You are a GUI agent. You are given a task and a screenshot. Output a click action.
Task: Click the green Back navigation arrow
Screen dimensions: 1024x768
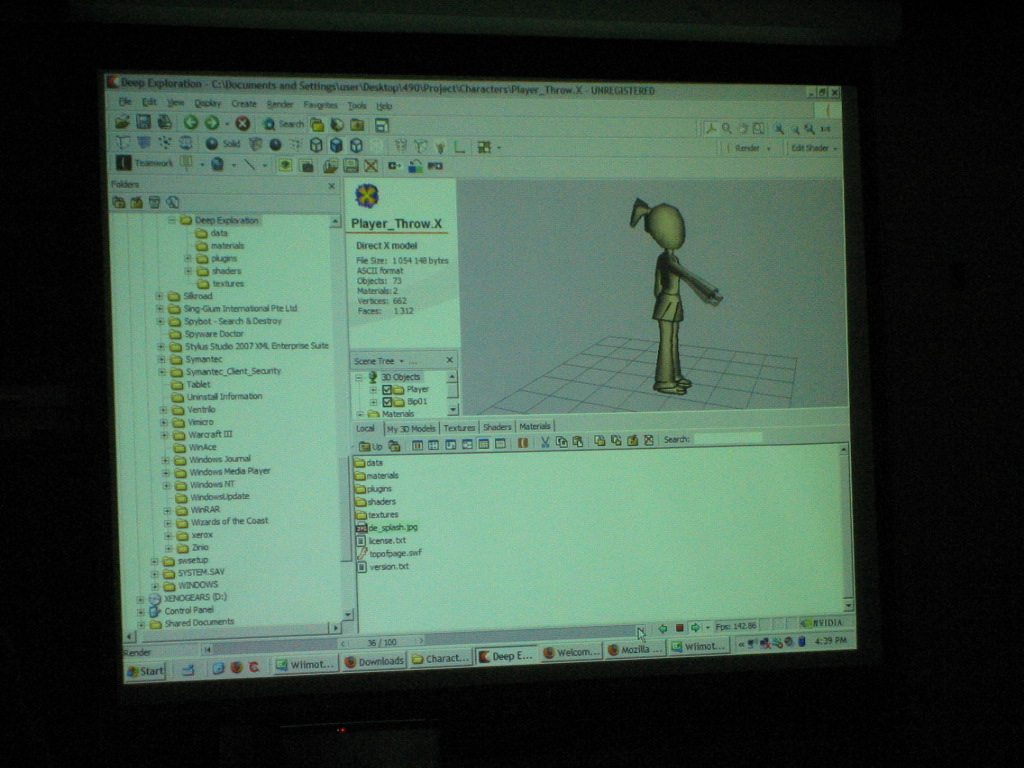[x=190, y=123]
